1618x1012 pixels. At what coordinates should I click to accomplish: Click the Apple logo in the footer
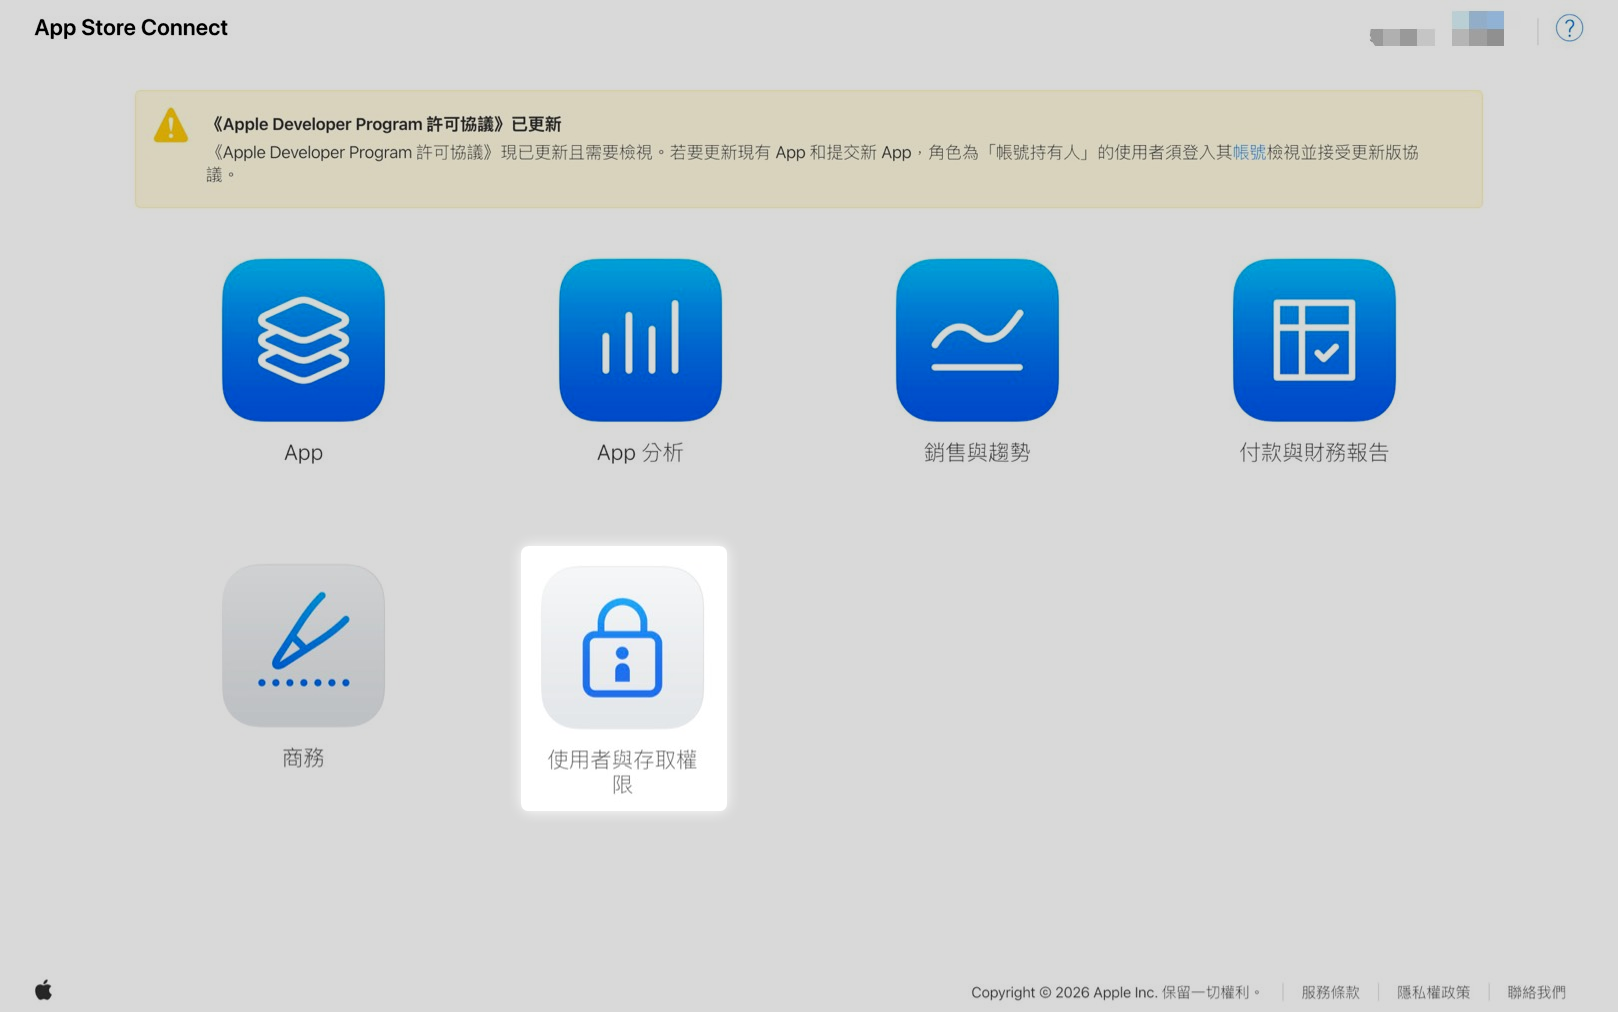tap(44, 990)
